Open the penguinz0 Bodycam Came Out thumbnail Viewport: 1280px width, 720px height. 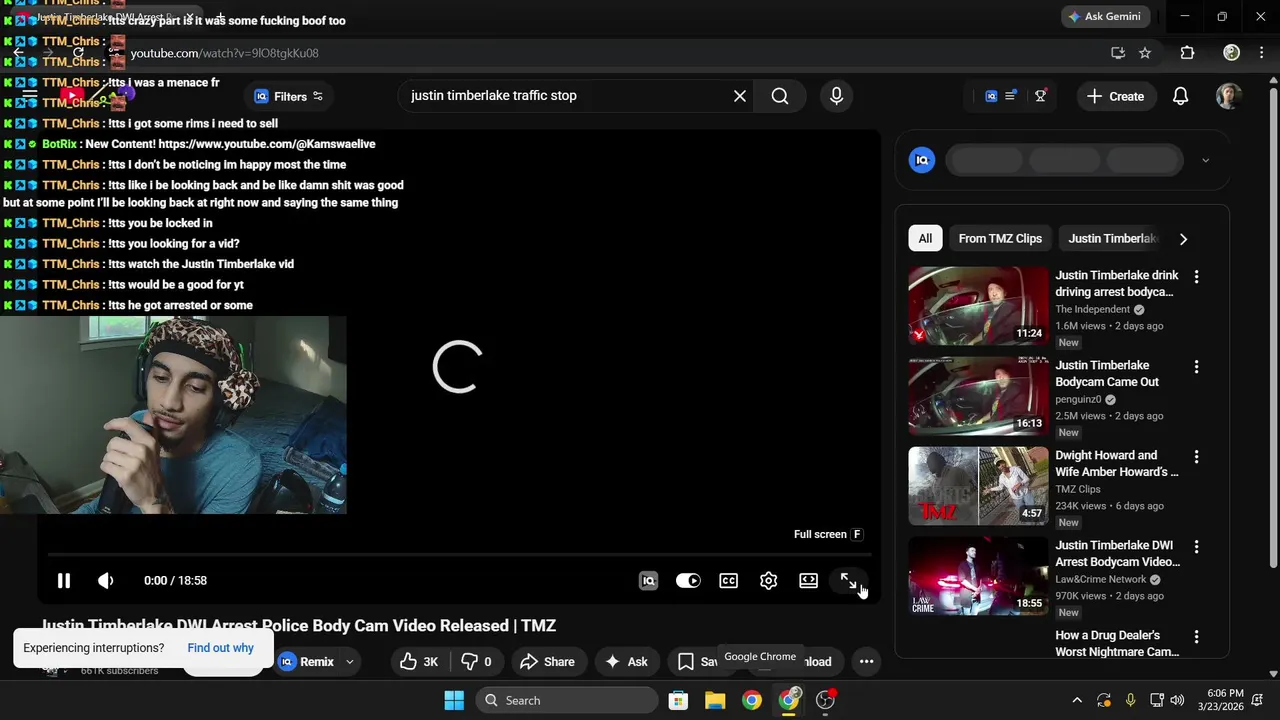pyautogui.click(x=978, y=396)
